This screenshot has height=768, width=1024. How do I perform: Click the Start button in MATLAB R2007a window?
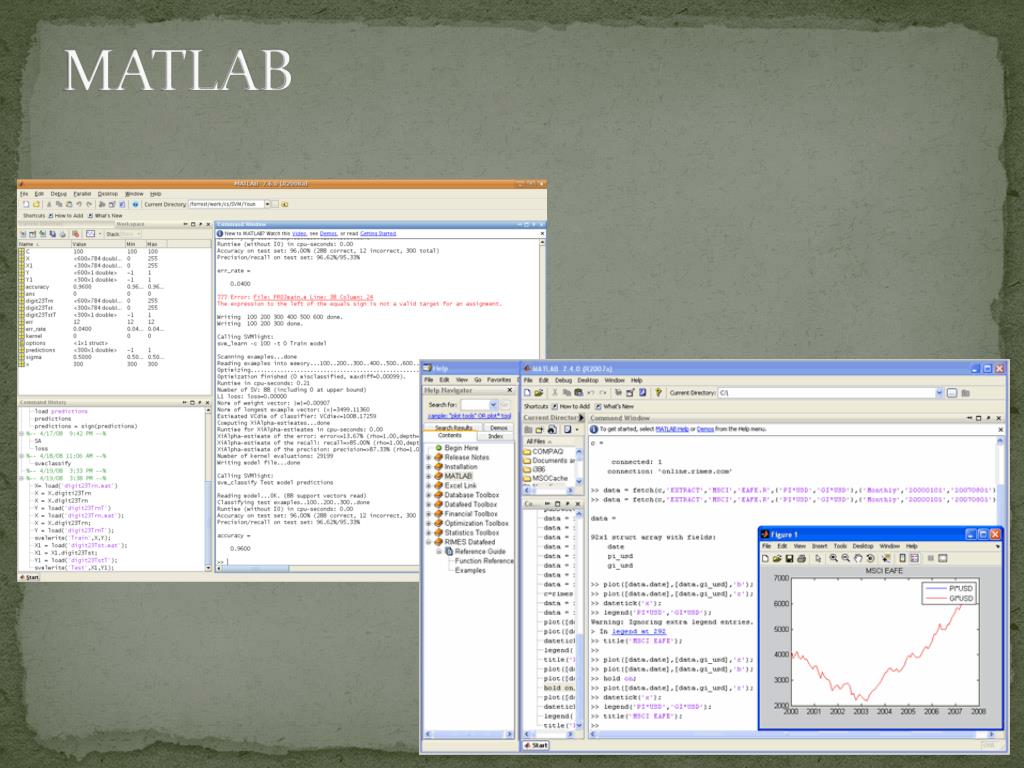(536, 745)
